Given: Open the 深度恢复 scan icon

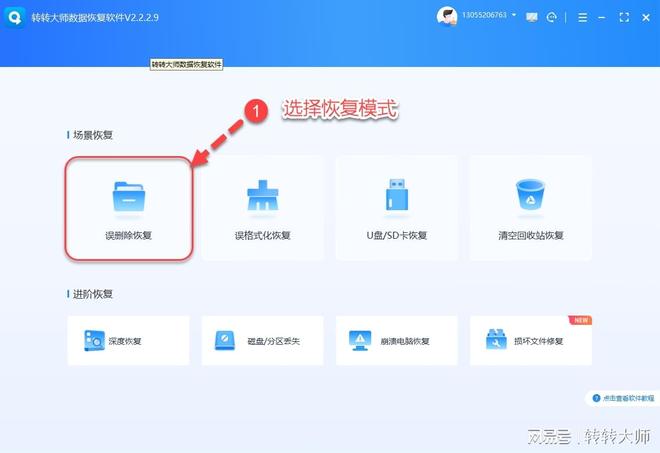Looking at the screenshot, I should coord(94,340).
